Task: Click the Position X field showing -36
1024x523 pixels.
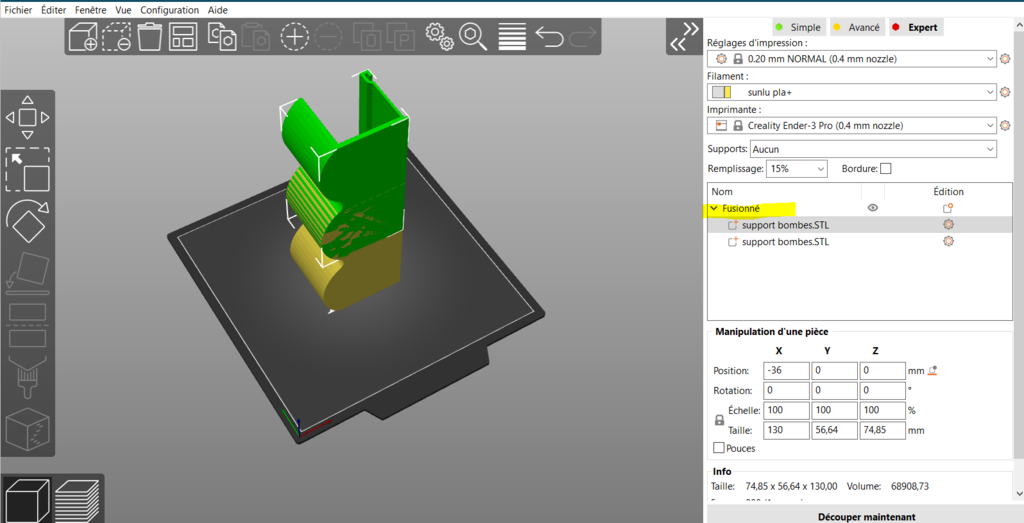Action: [x=786, y=370]
